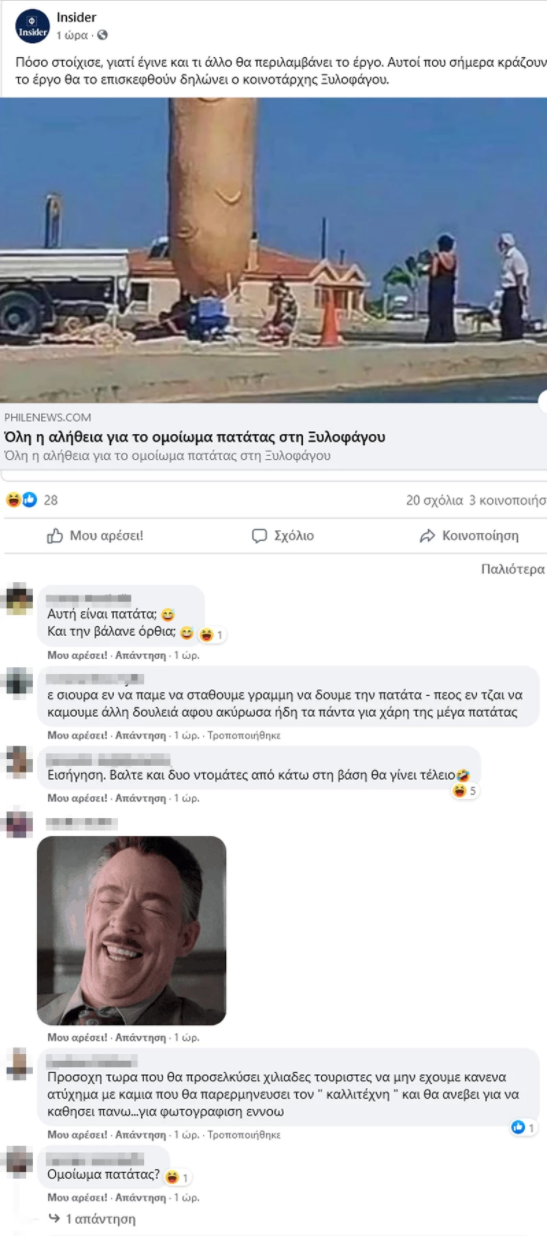Viewport: 547px width, 1236px height.
Task: View the 28 reactions emoji icons
Action: point(21,499)
